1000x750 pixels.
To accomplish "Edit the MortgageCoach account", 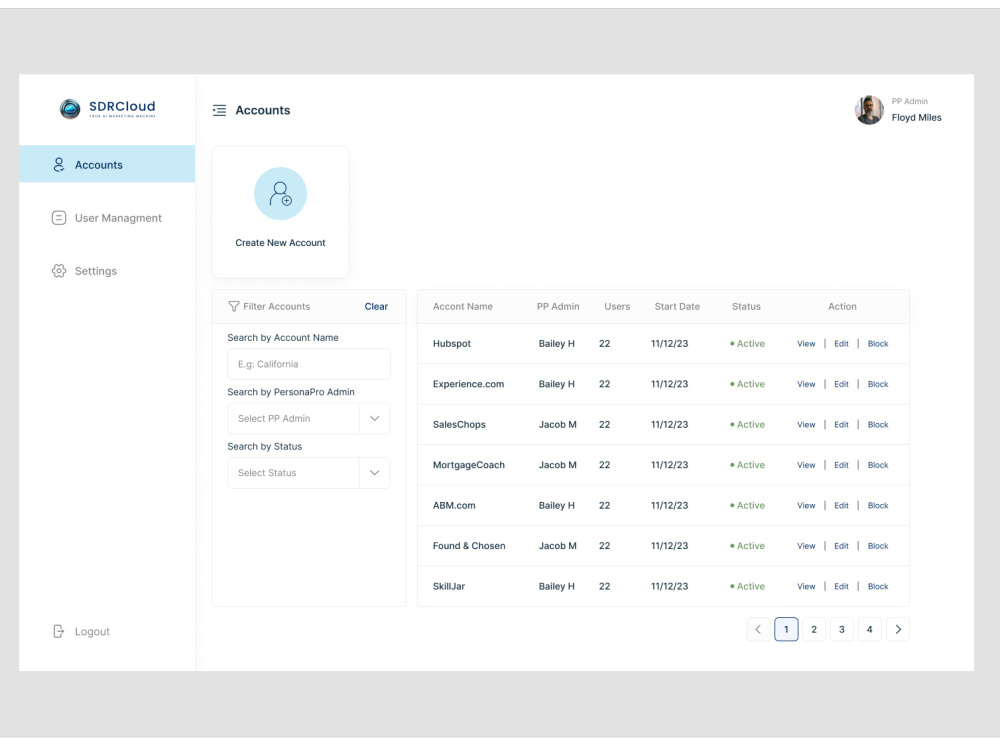I will [841, 465].
